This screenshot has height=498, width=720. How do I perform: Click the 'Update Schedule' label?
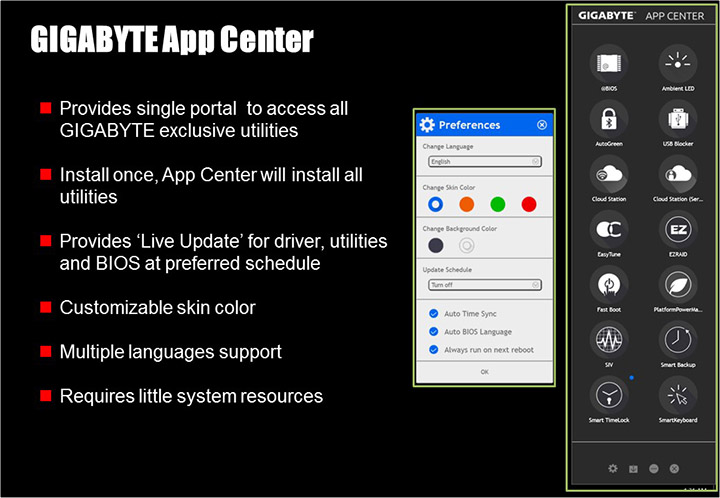tap(447, 269)
